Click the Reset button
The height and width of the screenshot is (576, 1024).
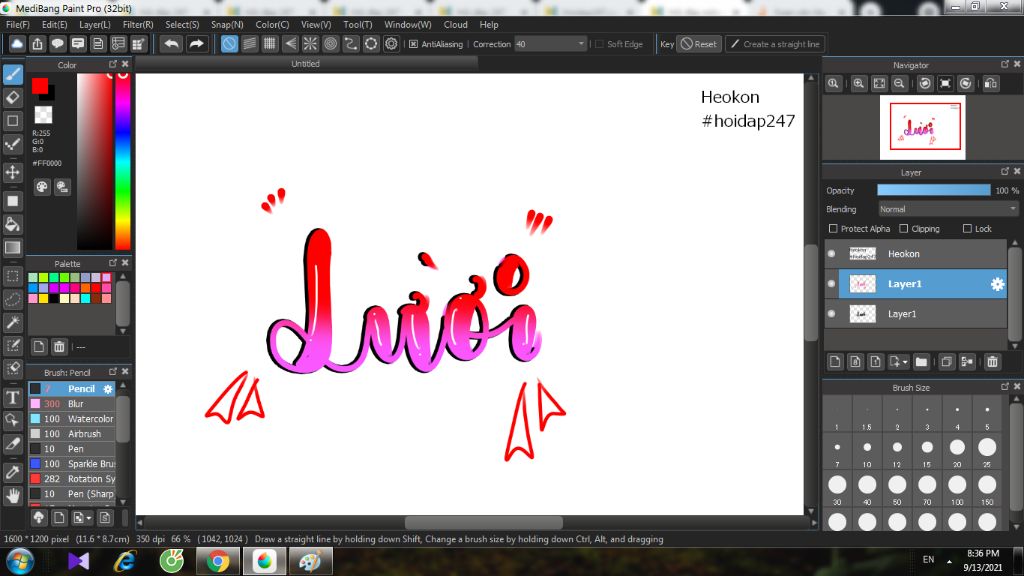coord(699,44)
